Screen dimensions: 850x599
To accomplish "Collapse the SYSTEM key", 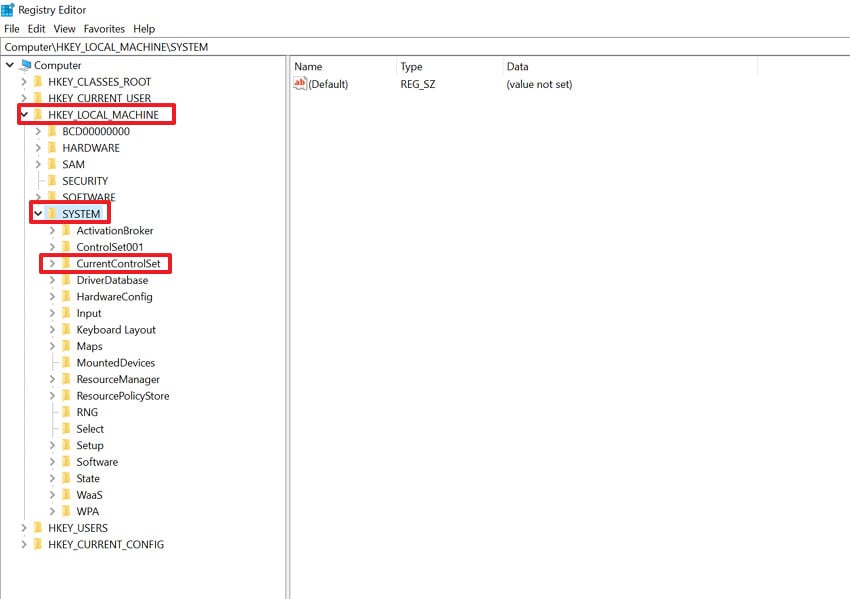I will tap(36, 213).
